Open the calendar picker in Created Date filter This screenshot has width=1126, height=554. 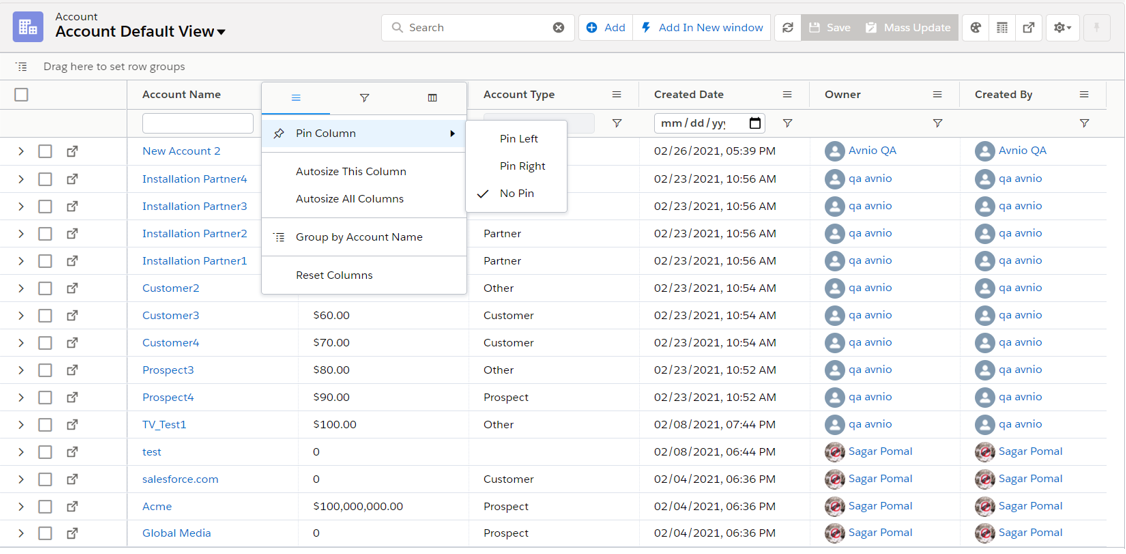(x=755, y=123)
